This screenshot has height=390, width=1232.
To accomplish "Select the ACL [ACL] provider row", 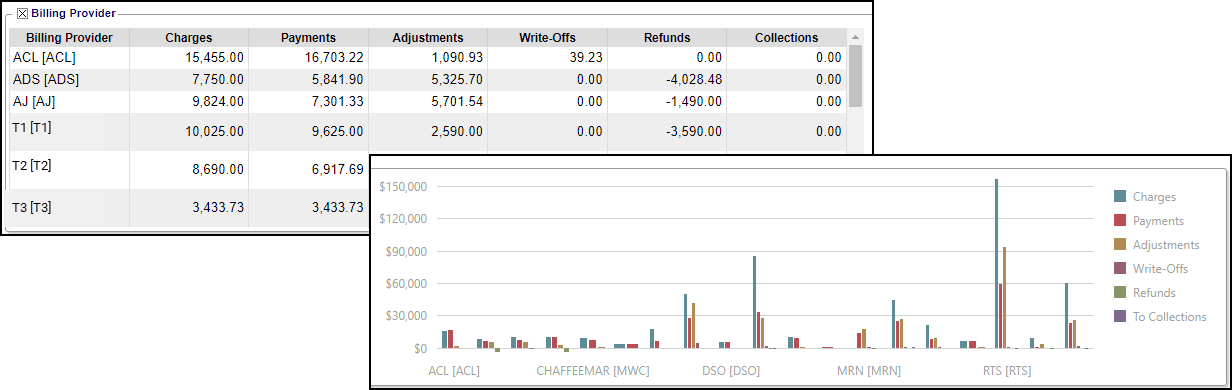I will (428, 58).
